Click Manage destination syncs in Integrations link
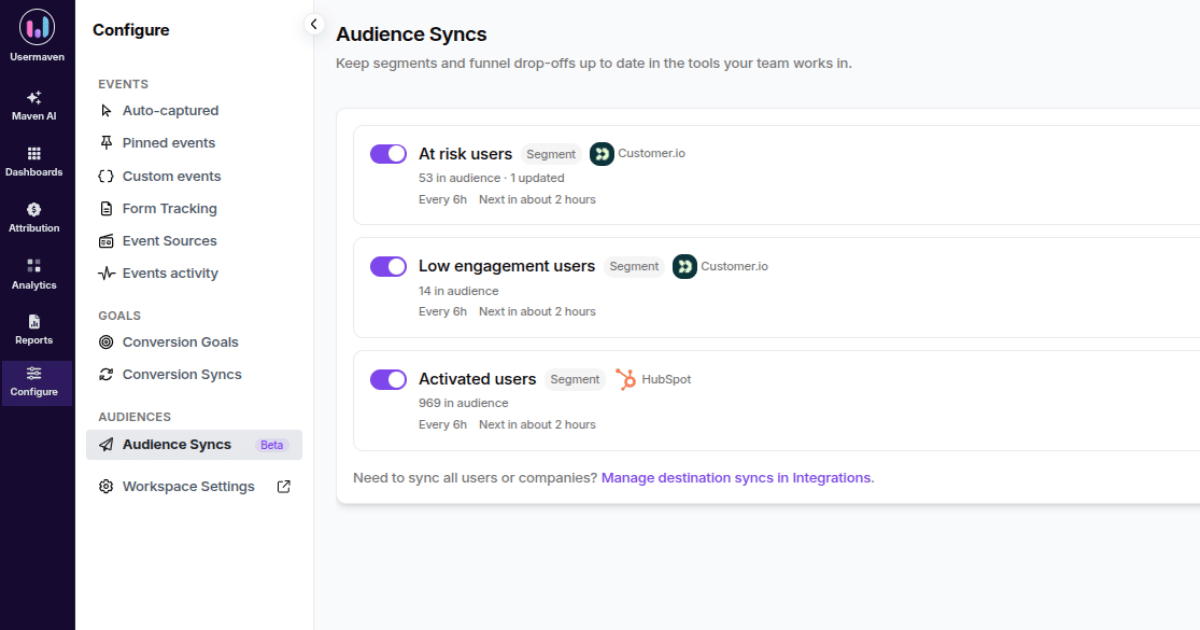Image resolution: width=1200 pixels, height=630 pixels. [x=737, y=478]
